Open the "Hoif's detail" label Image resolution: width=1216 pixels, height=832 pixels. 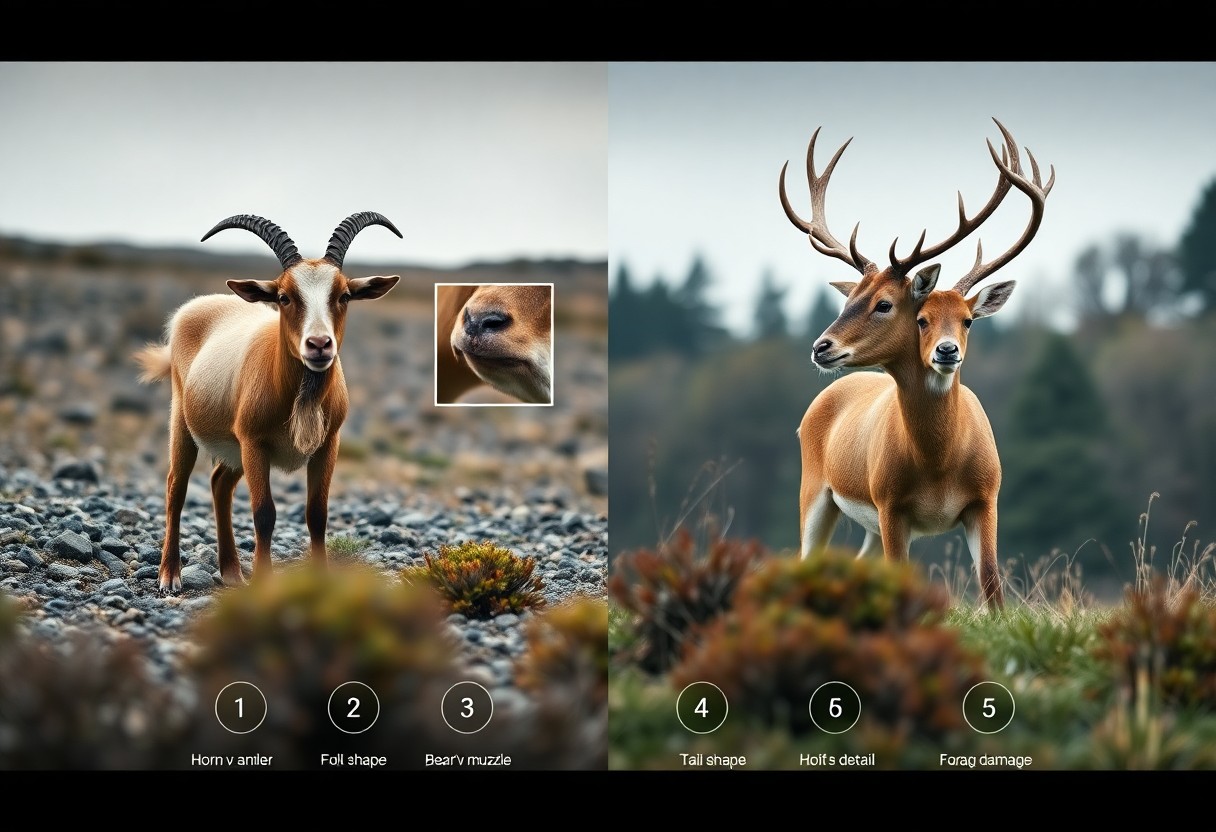[x=836, y=760]
